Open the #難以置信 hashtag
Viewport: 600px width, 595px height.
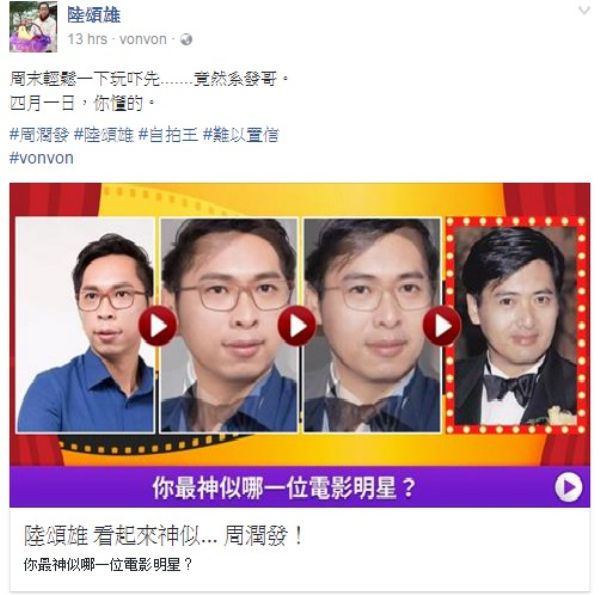[x=241, y=135]
